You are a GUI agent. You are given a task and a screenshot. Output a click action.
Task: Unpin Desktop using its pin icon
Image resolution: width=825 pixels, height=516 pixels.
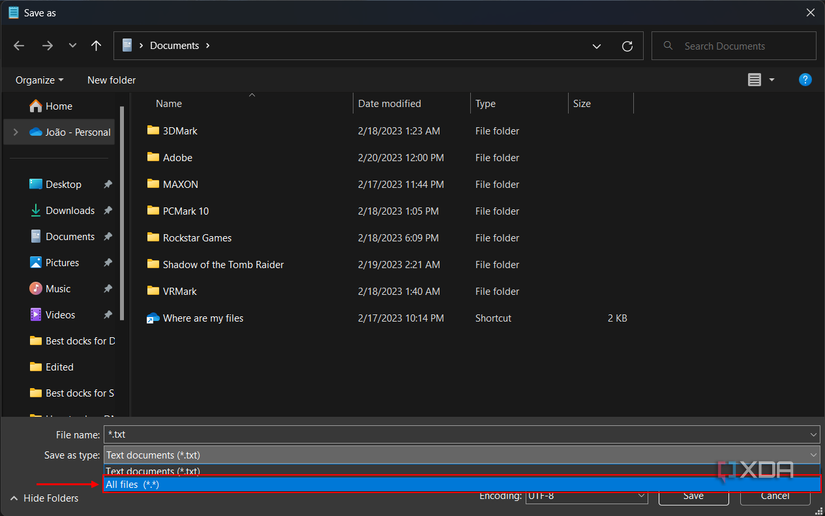click(x=108, y=184)
